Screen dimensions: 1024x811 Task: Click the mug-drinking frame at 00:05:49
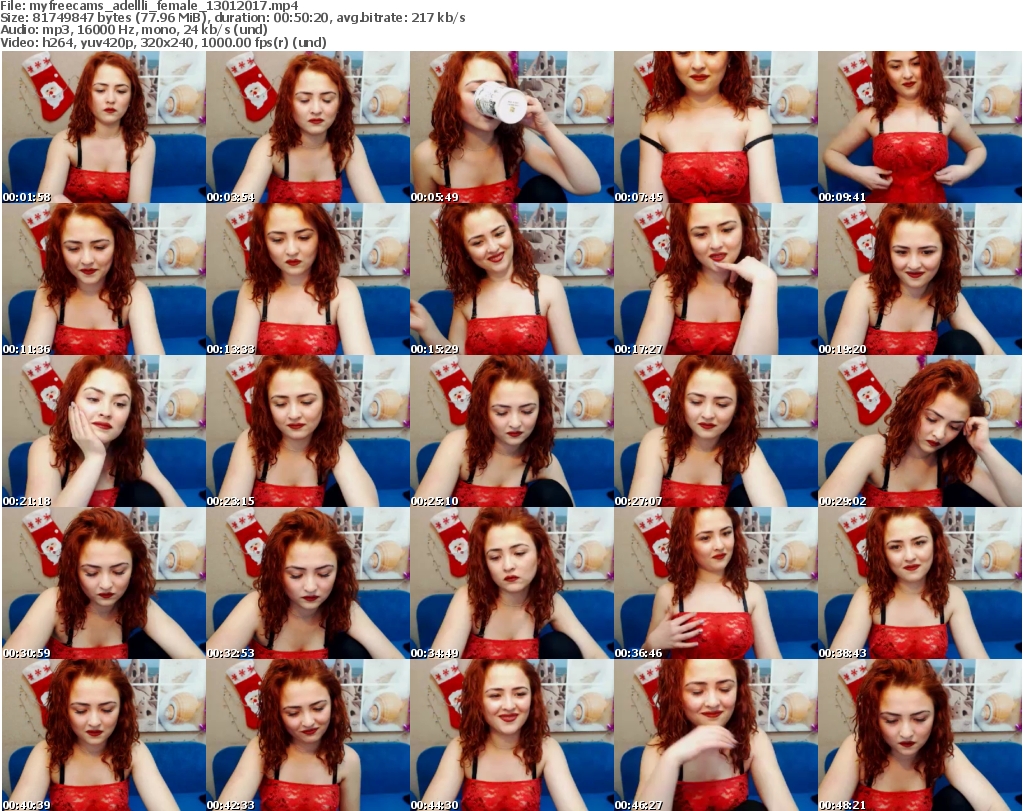click(512, 127)
